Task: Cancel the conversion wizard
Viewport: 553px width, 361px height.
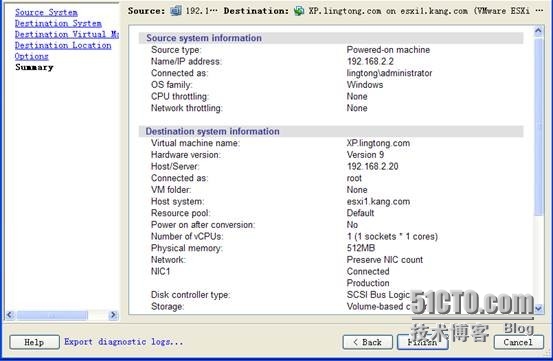Action: (x=518, y=342)
